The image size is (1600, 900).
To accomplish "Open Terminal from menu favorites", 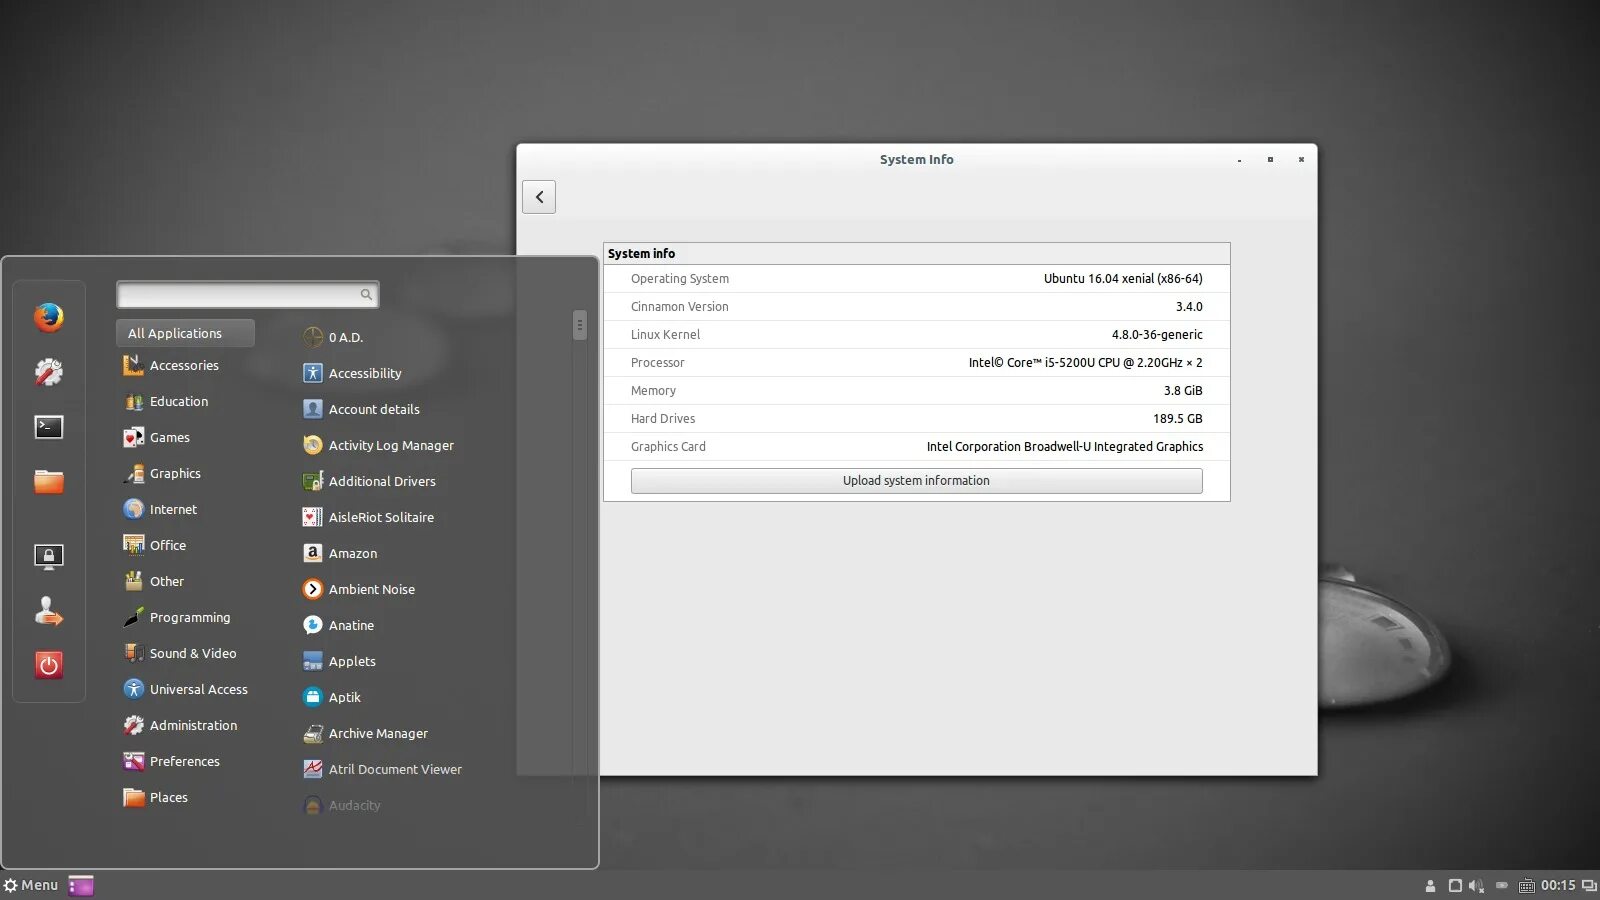I will point(48,427).
